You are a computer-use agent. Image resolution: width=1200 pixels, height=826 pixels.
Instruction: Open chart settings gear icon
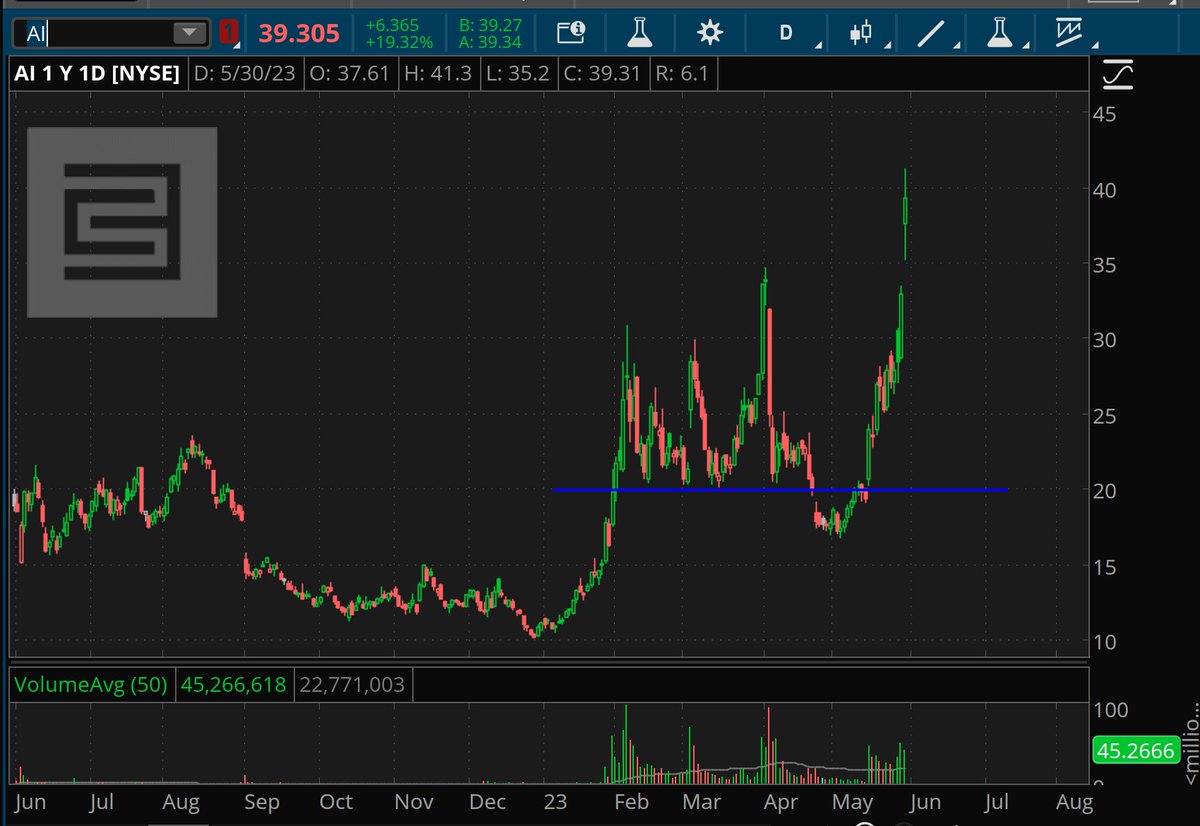[x=709, y=33]
